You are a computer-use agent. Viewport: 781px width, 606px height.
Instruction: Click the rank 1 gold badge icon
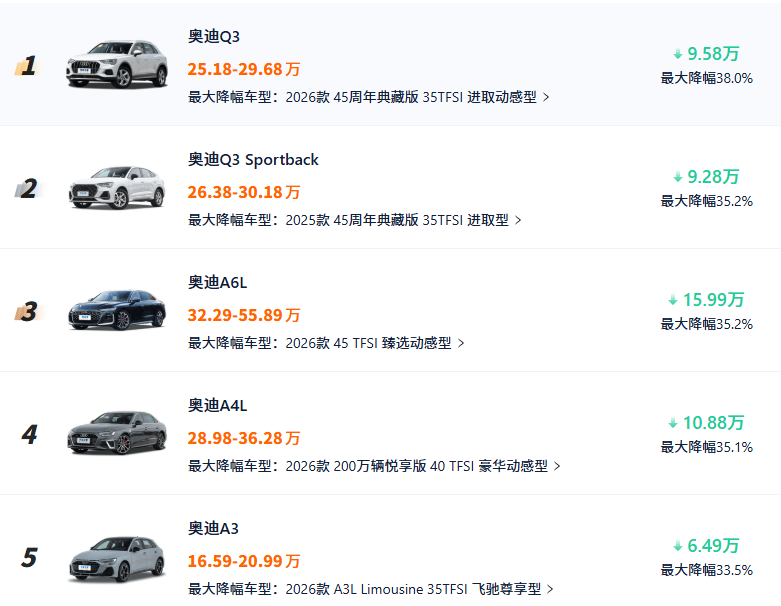28,65
